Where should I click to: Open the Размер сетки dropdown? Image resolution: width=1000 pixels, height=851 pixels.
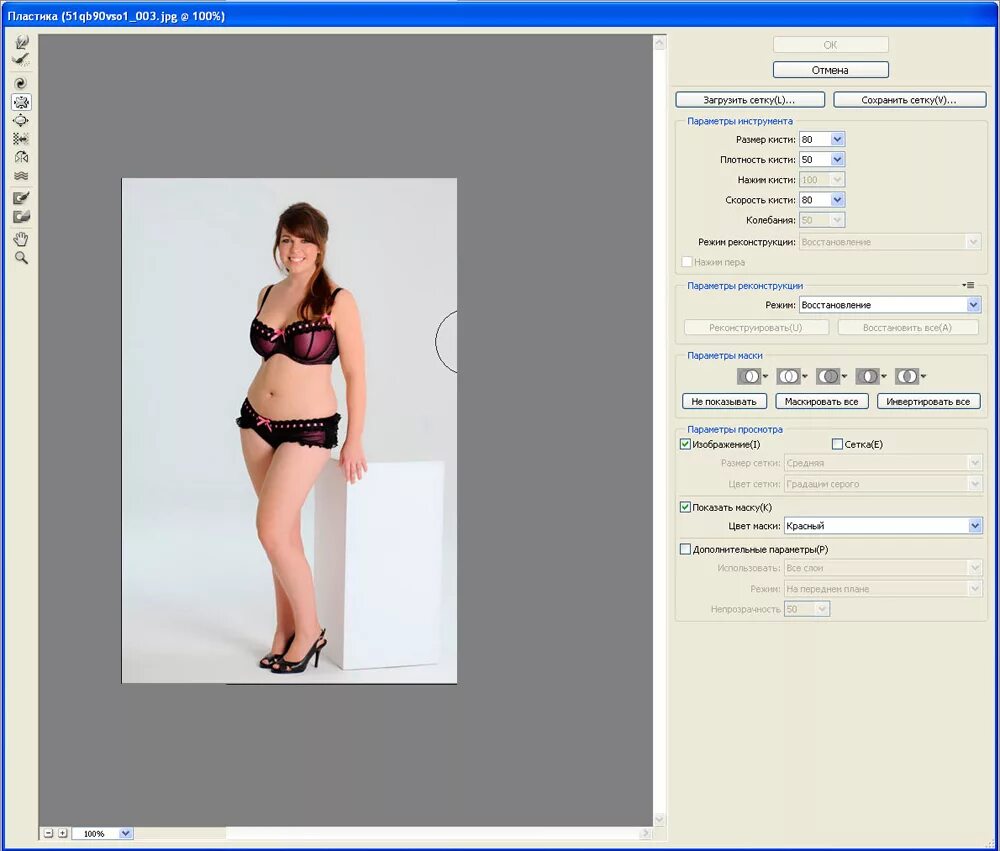[883, 463]
